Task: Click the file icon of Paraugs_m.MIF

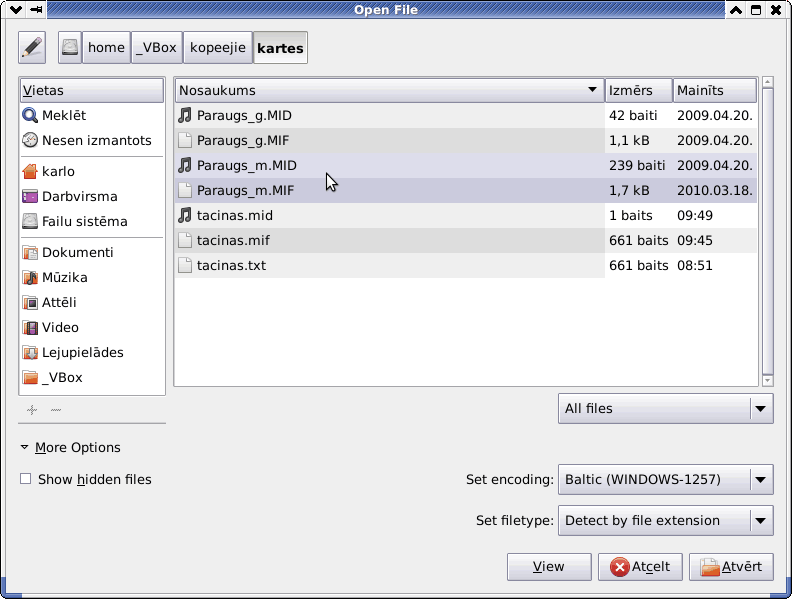Action: coord(185,190)
